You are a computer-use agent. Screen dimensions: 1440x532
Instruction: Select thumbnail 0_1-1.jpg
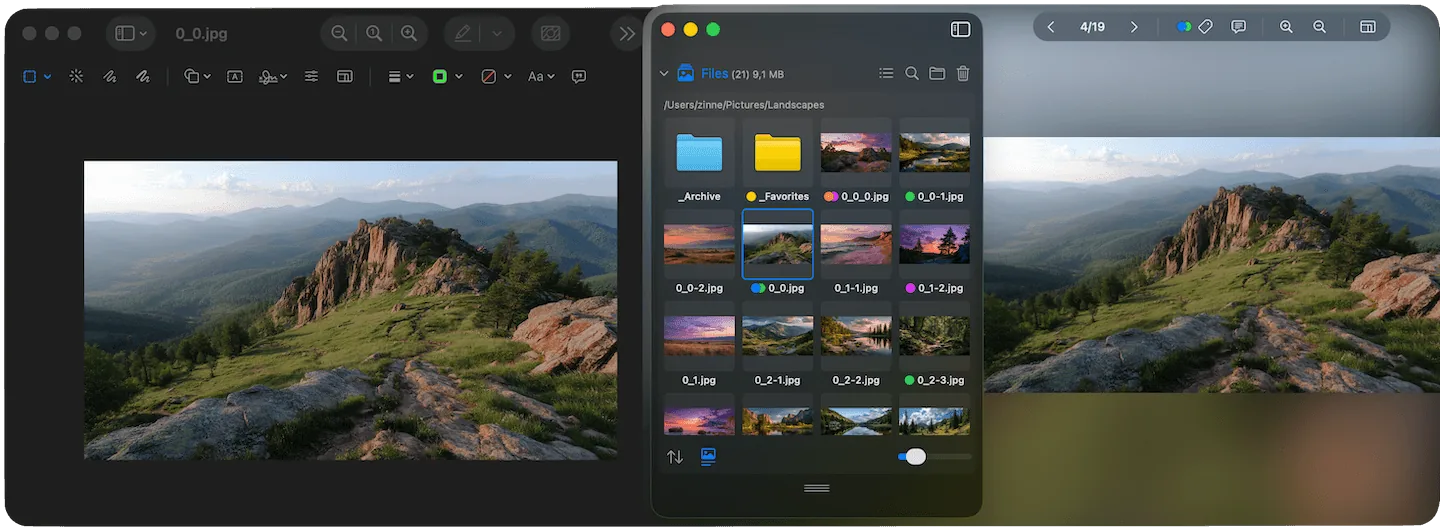tap(856, 244)
